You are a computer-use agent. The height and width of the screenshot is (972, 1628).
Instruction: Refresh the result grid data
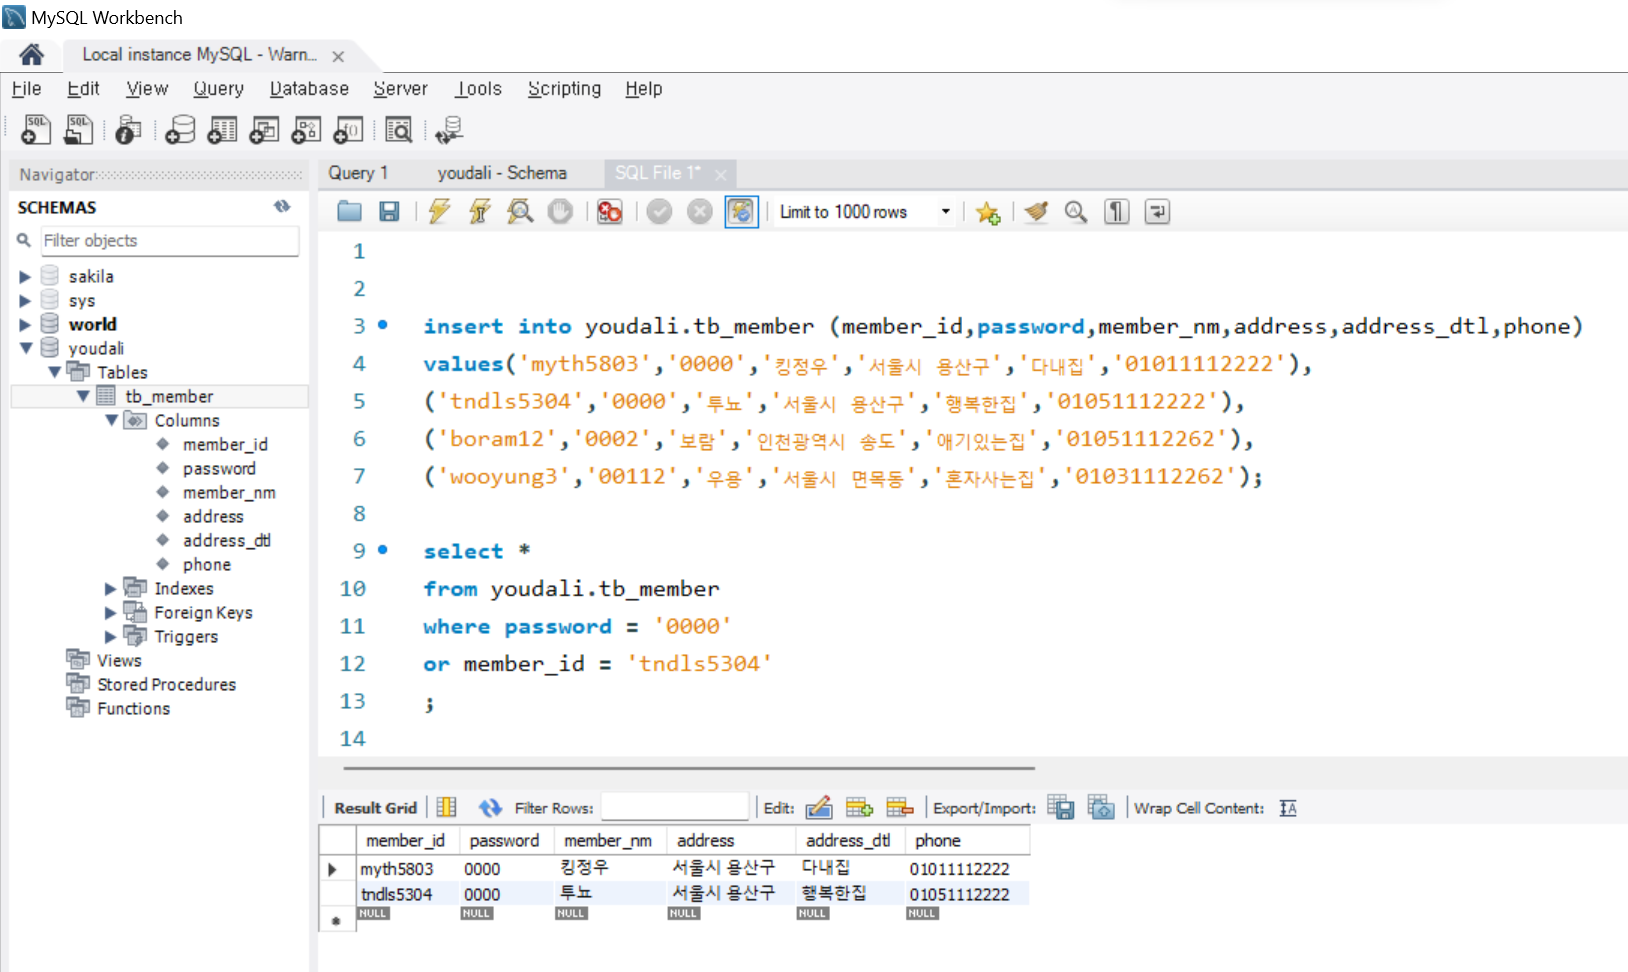click(x=490, y=808)
